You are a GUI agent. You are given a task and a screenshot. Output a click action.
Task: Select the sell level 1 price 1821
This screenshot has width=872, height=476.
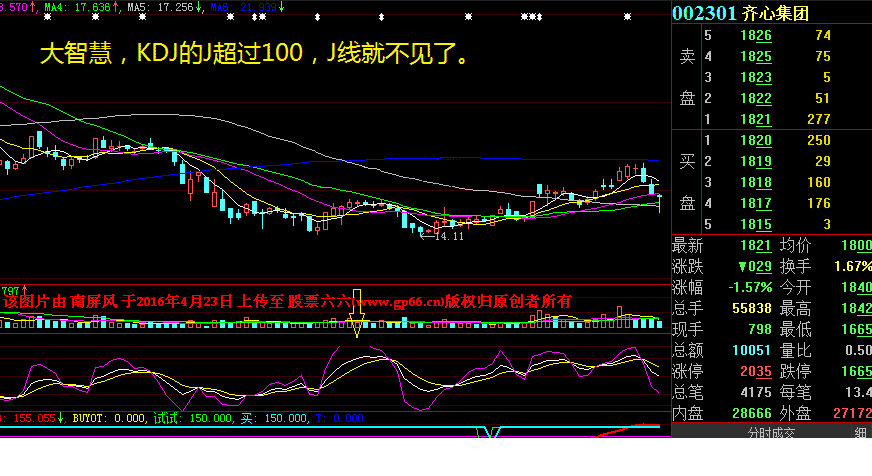pos(755,119)
